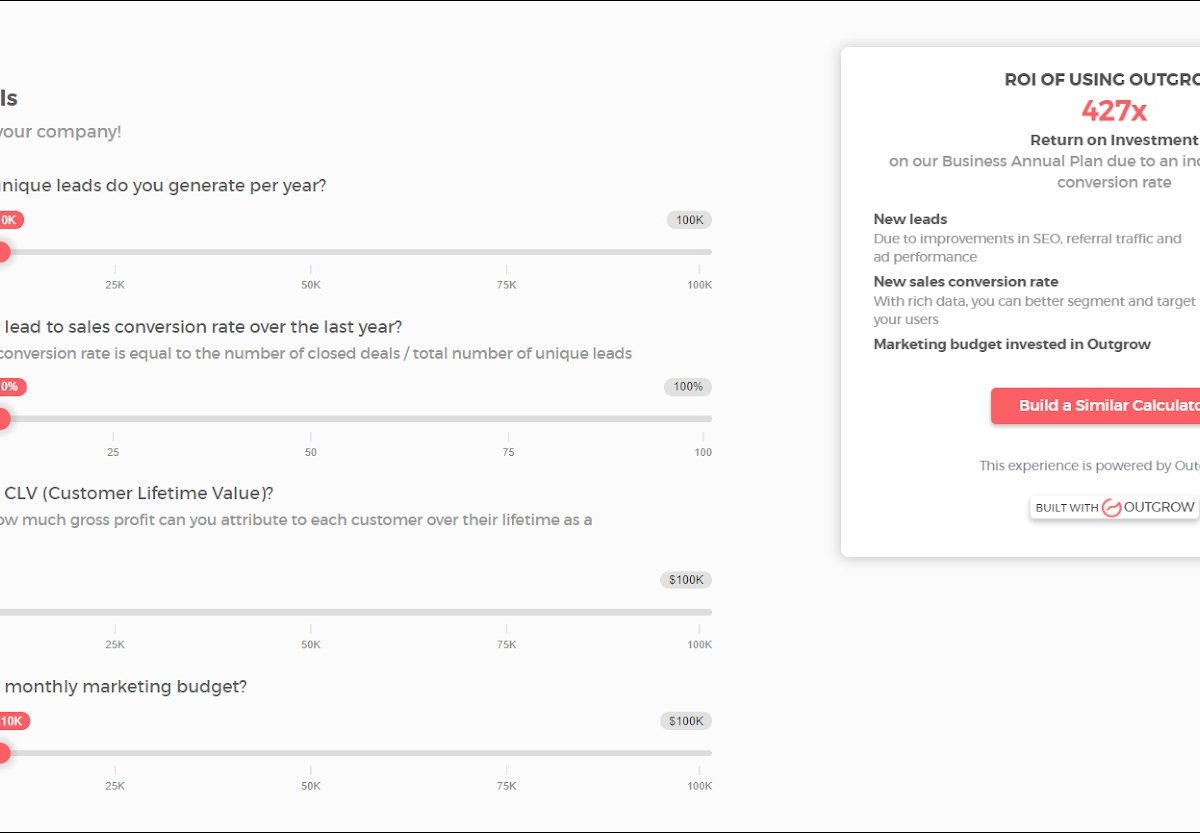Set the conversion rate slider to 50

point(311,419)
